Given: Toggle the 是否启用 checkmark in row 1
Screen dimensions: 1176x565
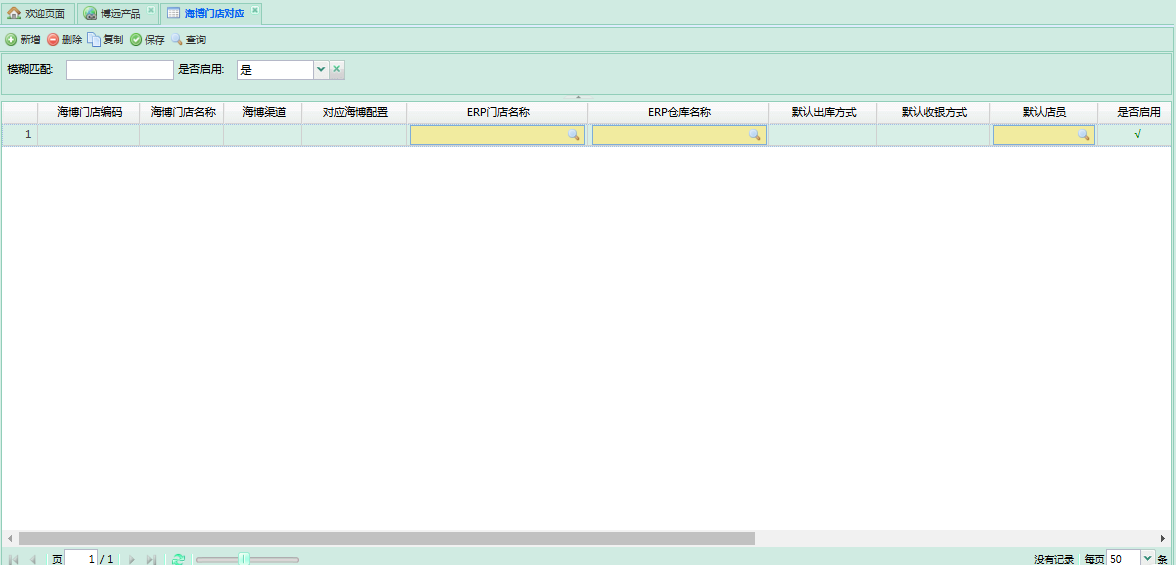Looking at the screenshot, I should (1137, 134).
